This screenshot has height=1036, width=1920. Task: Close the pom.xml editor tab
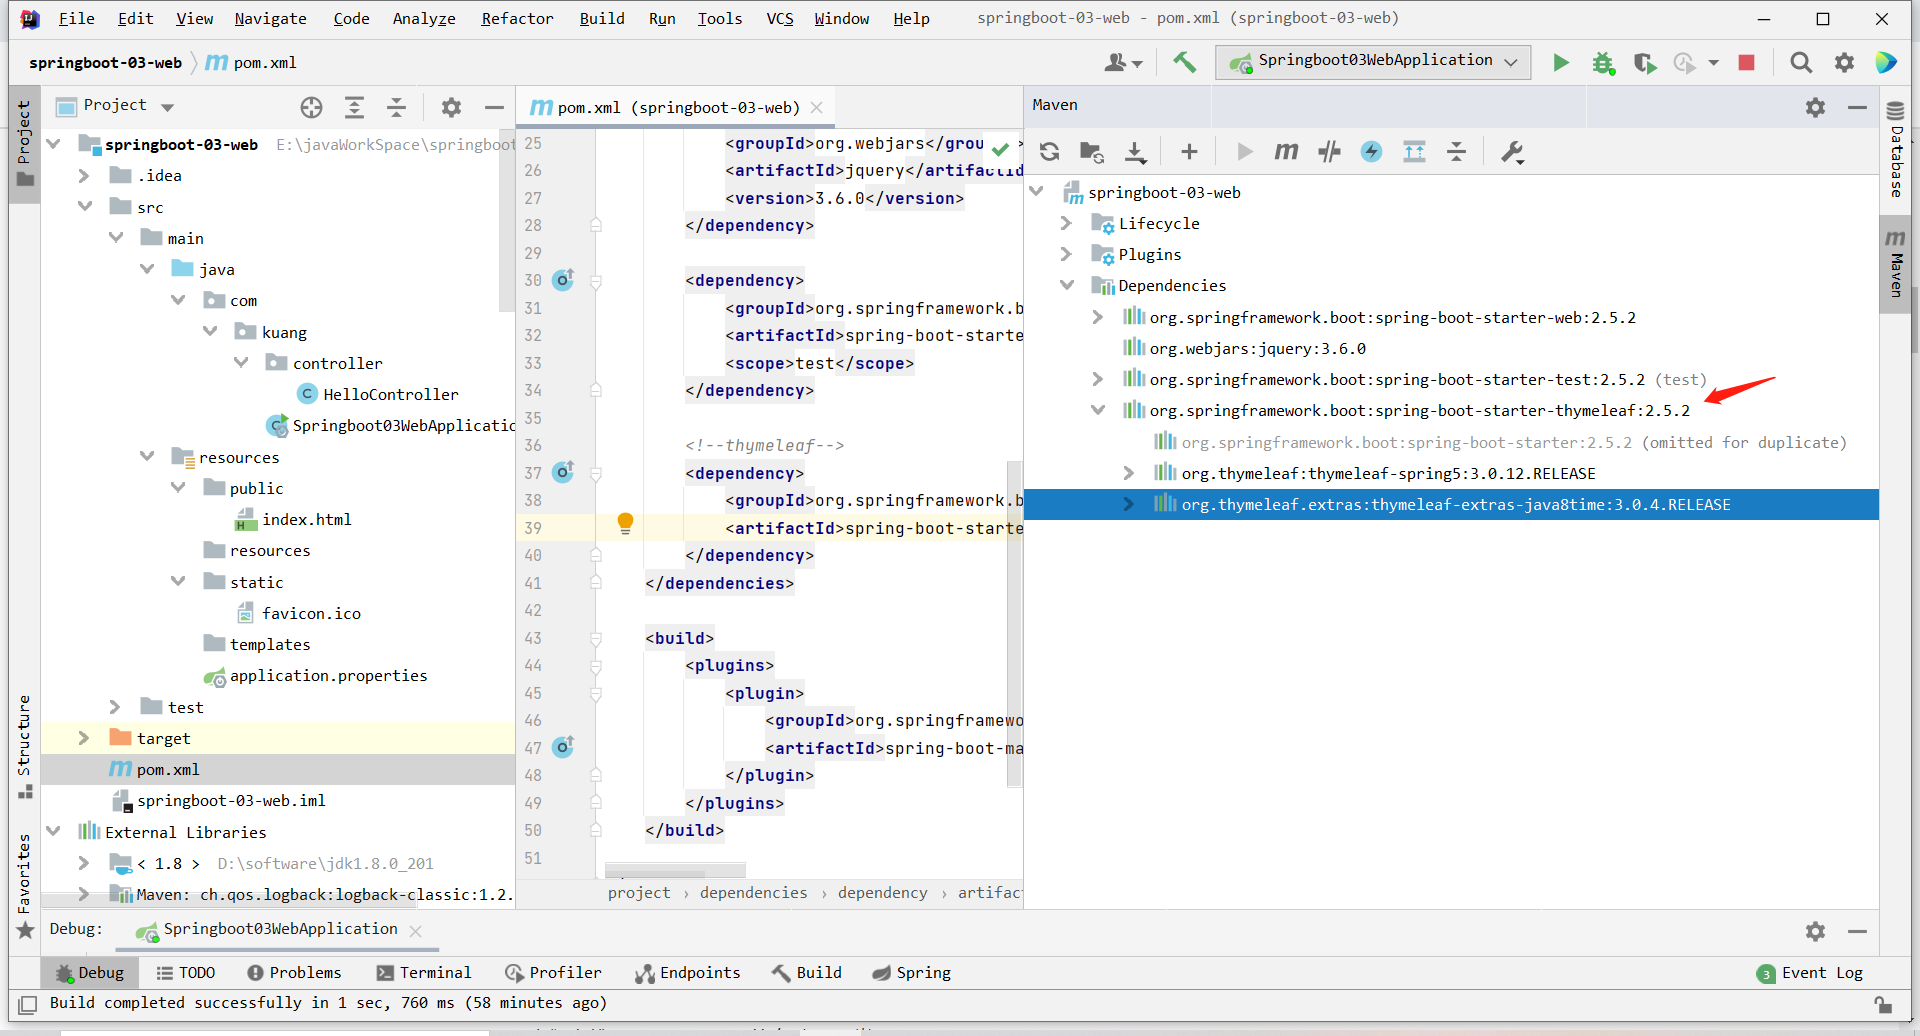817,107
